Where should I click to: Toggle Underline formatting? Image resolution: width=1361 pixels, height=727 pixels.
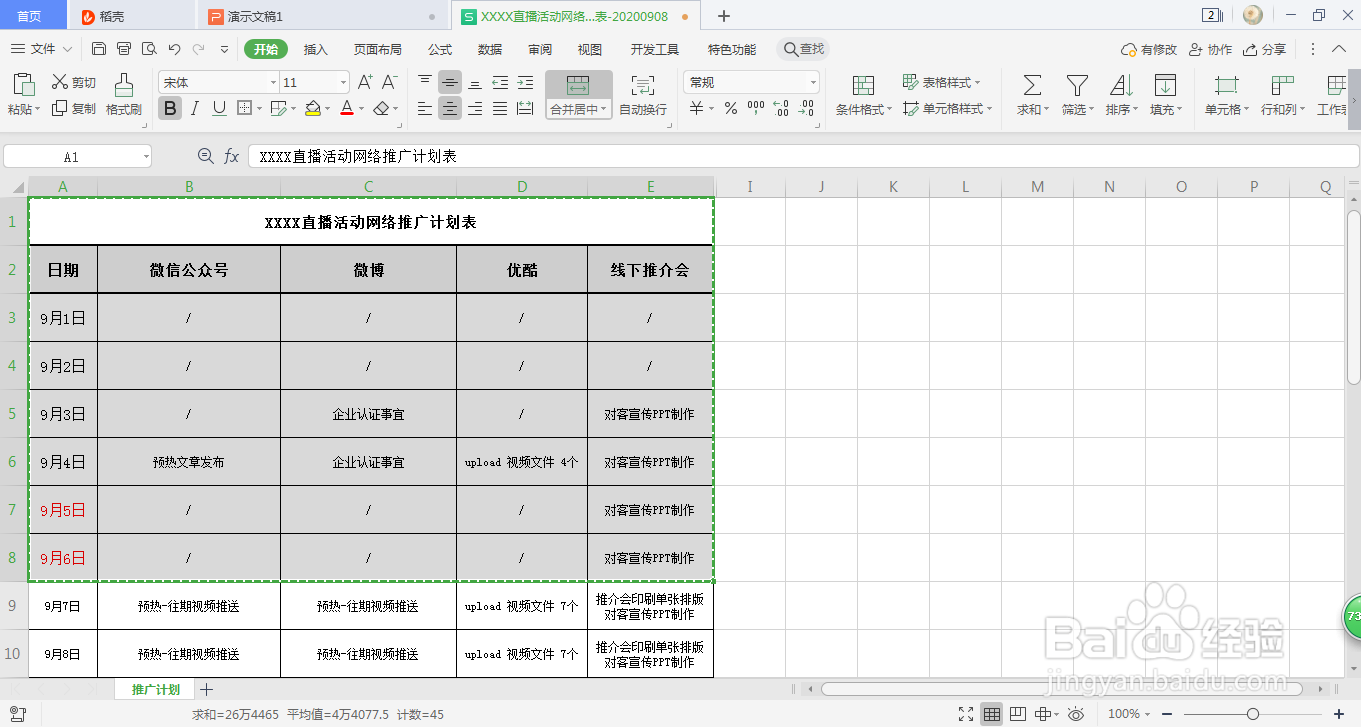(x=219, y=109)
